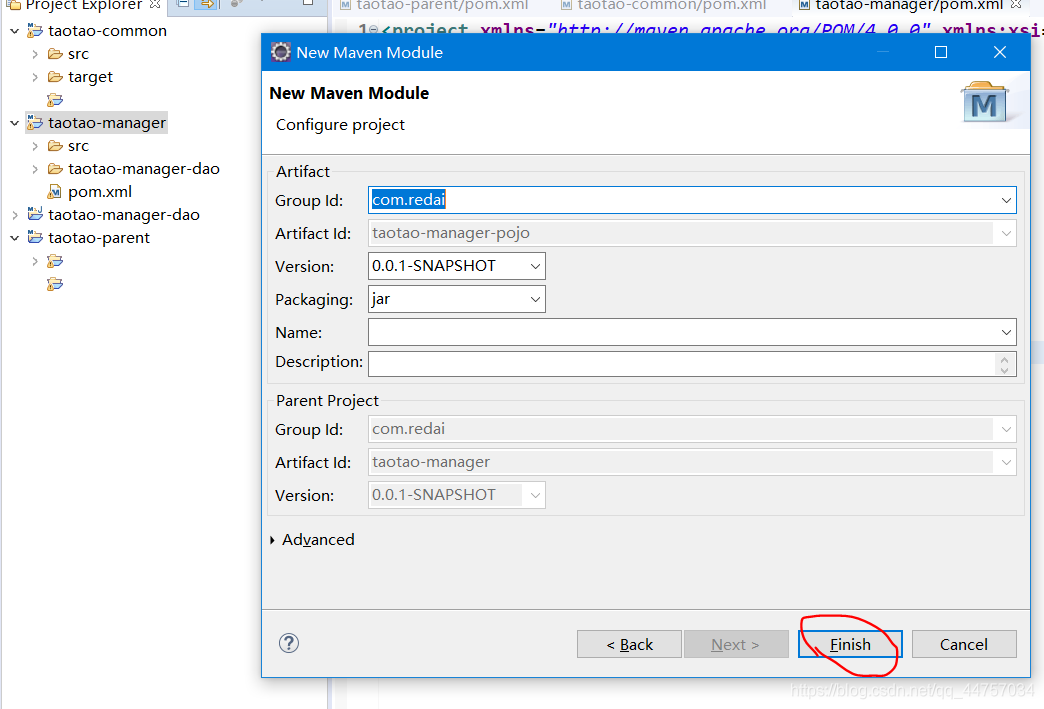1044x709 pixels.
Task: Collapse the taotao-manager project node
Action: point(15,123)
